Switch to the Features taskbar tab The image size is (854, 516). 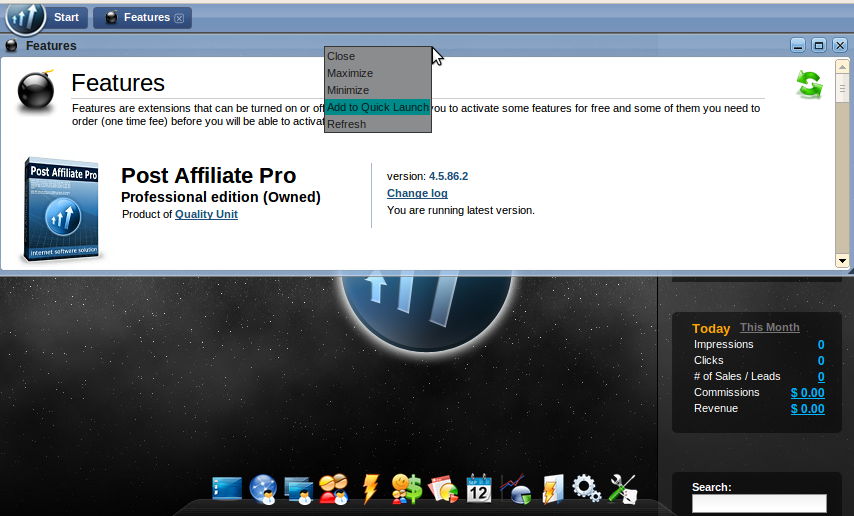pos(141,17)
